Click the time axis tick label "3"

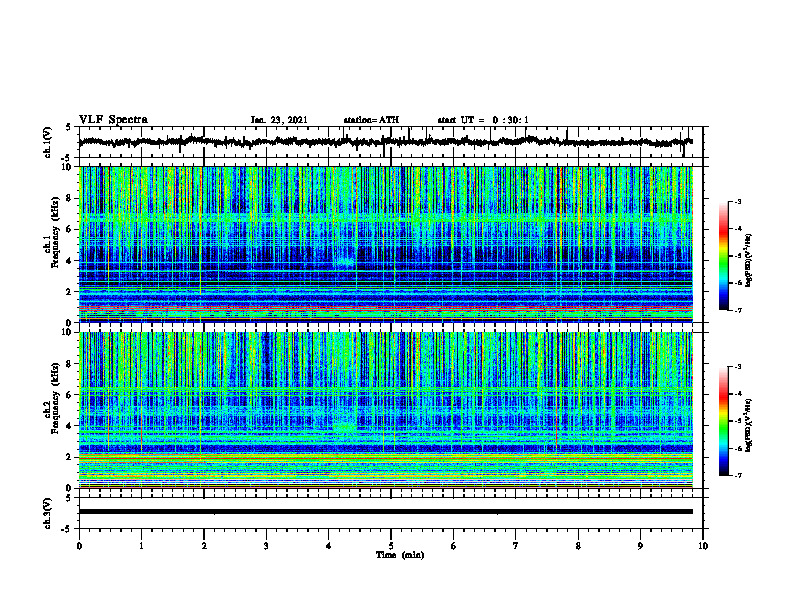click(266, 546)
